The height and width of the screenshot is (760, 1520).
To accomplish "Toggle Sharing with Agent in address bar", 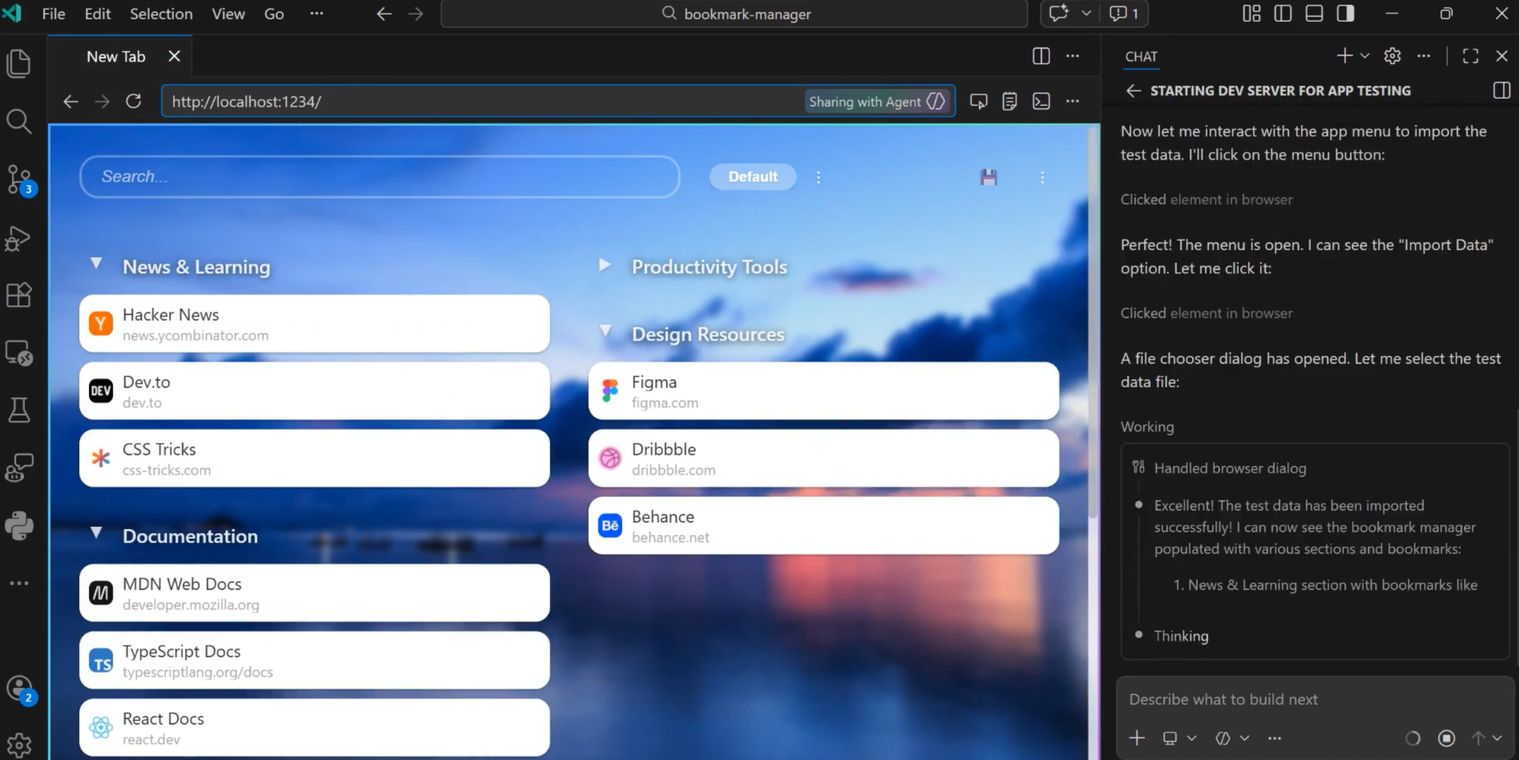I will pyautogui.click(x=877, y=101).
